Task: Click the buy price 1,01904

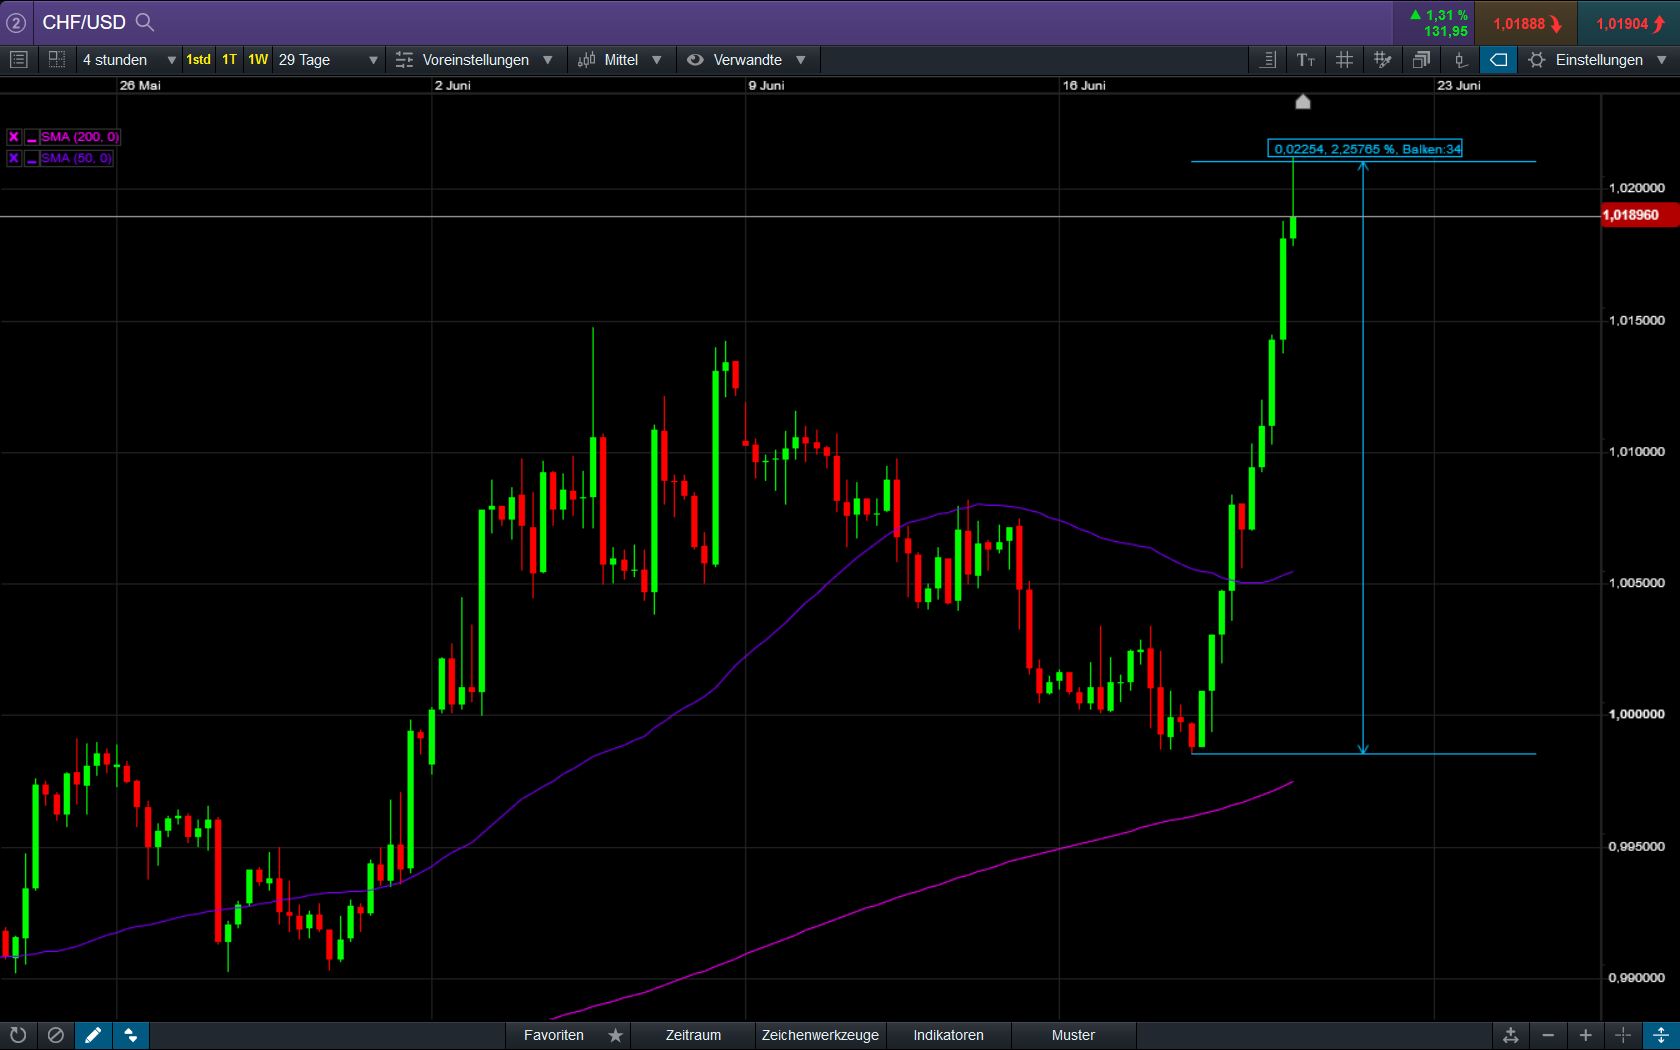Action: point(1629,23)
